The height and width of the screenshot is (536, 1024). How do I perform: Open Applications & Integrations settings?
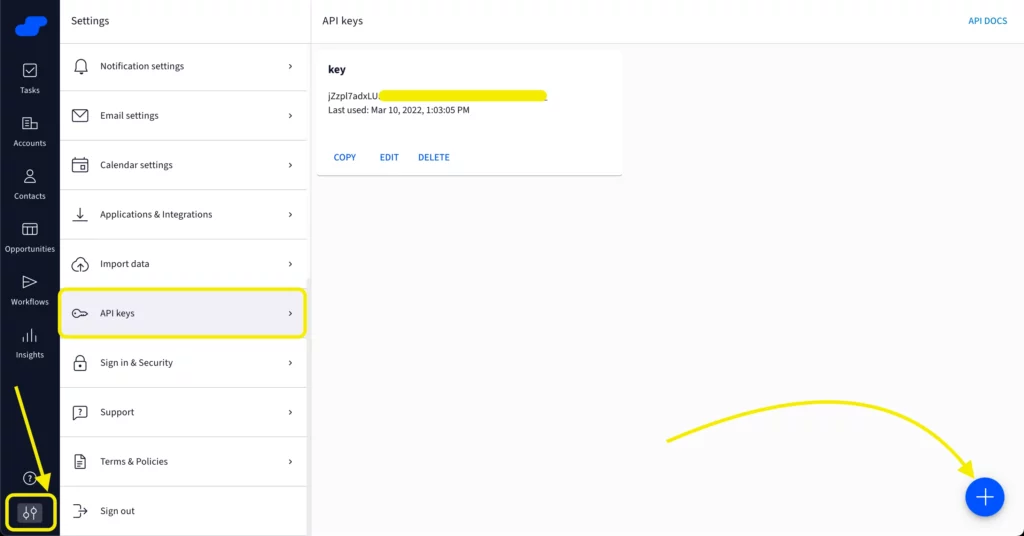coord(156,215)
